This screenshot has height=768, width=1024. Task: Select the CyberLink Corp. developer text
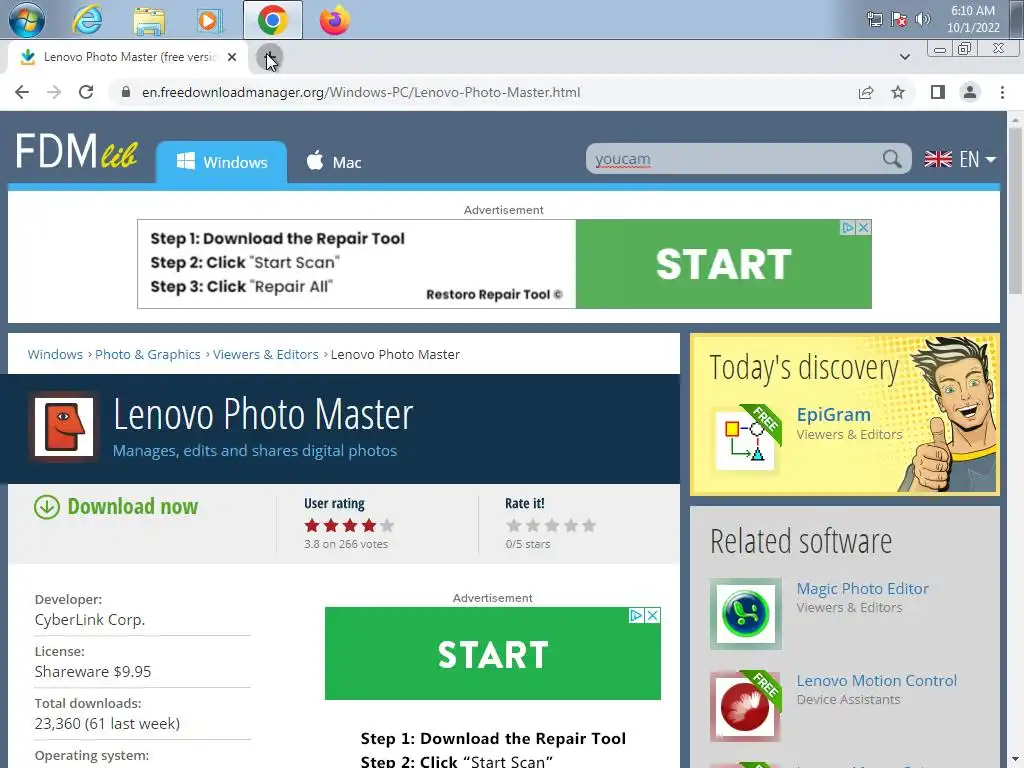coord(90,620)
